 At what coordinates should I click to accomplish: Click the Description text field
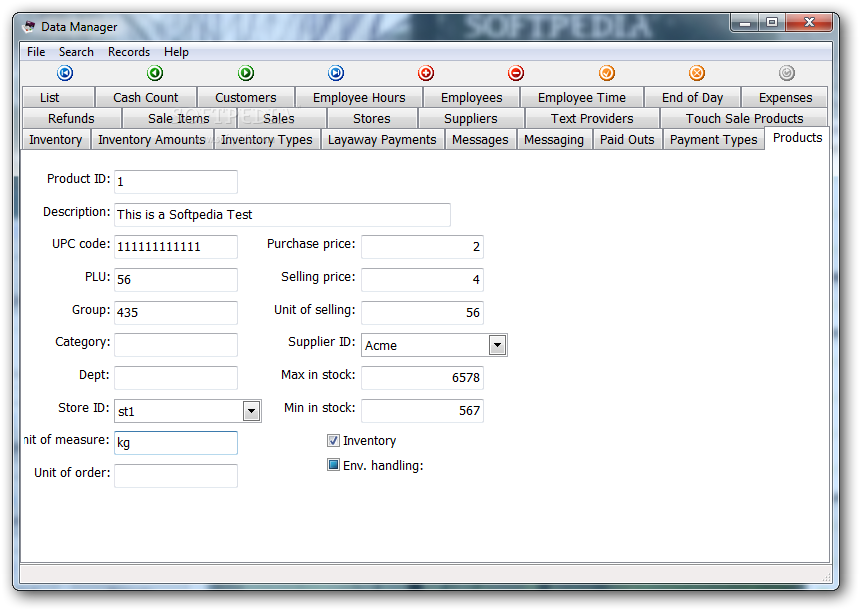282,214
